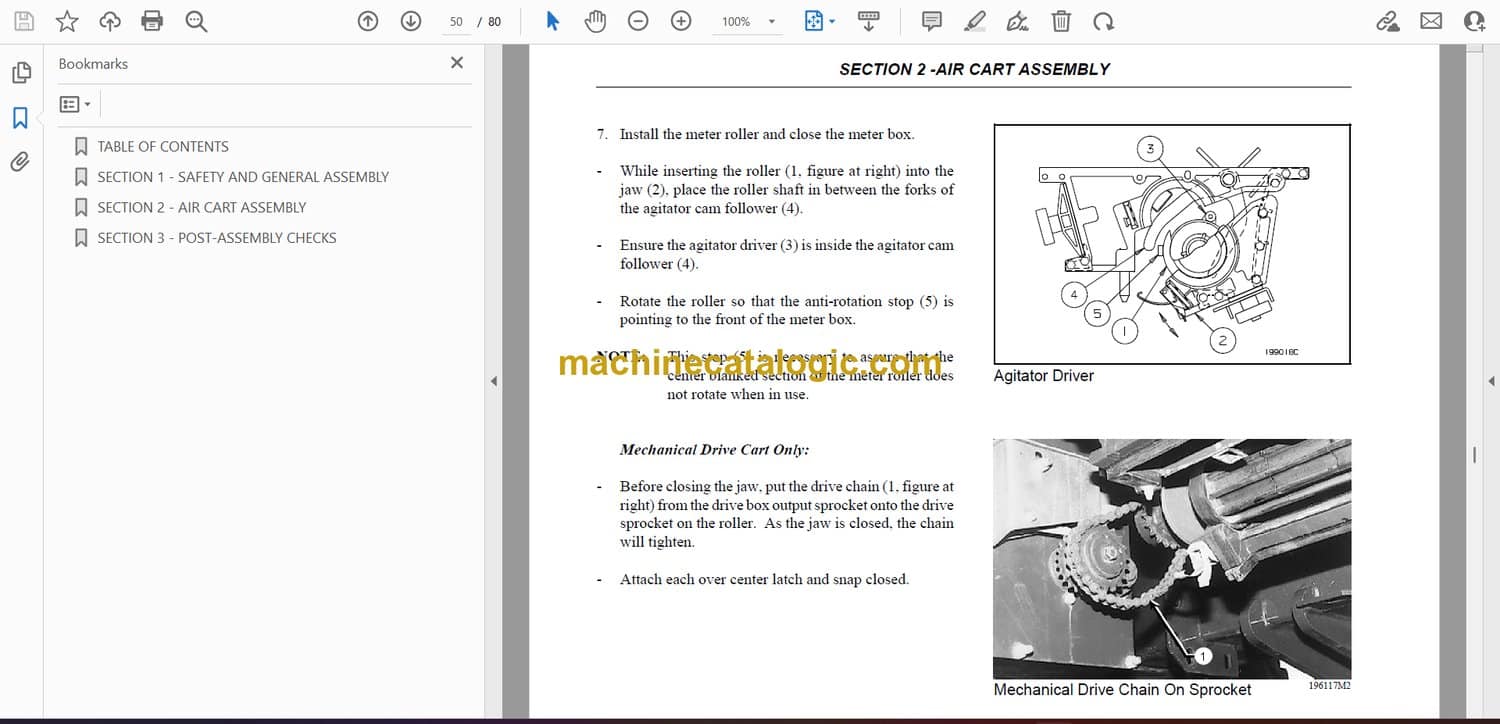Image resolution: width=1500 pixels, height=724 pixels.
Task: Switch to the Hand pan tool
Action: pos(595,21)
